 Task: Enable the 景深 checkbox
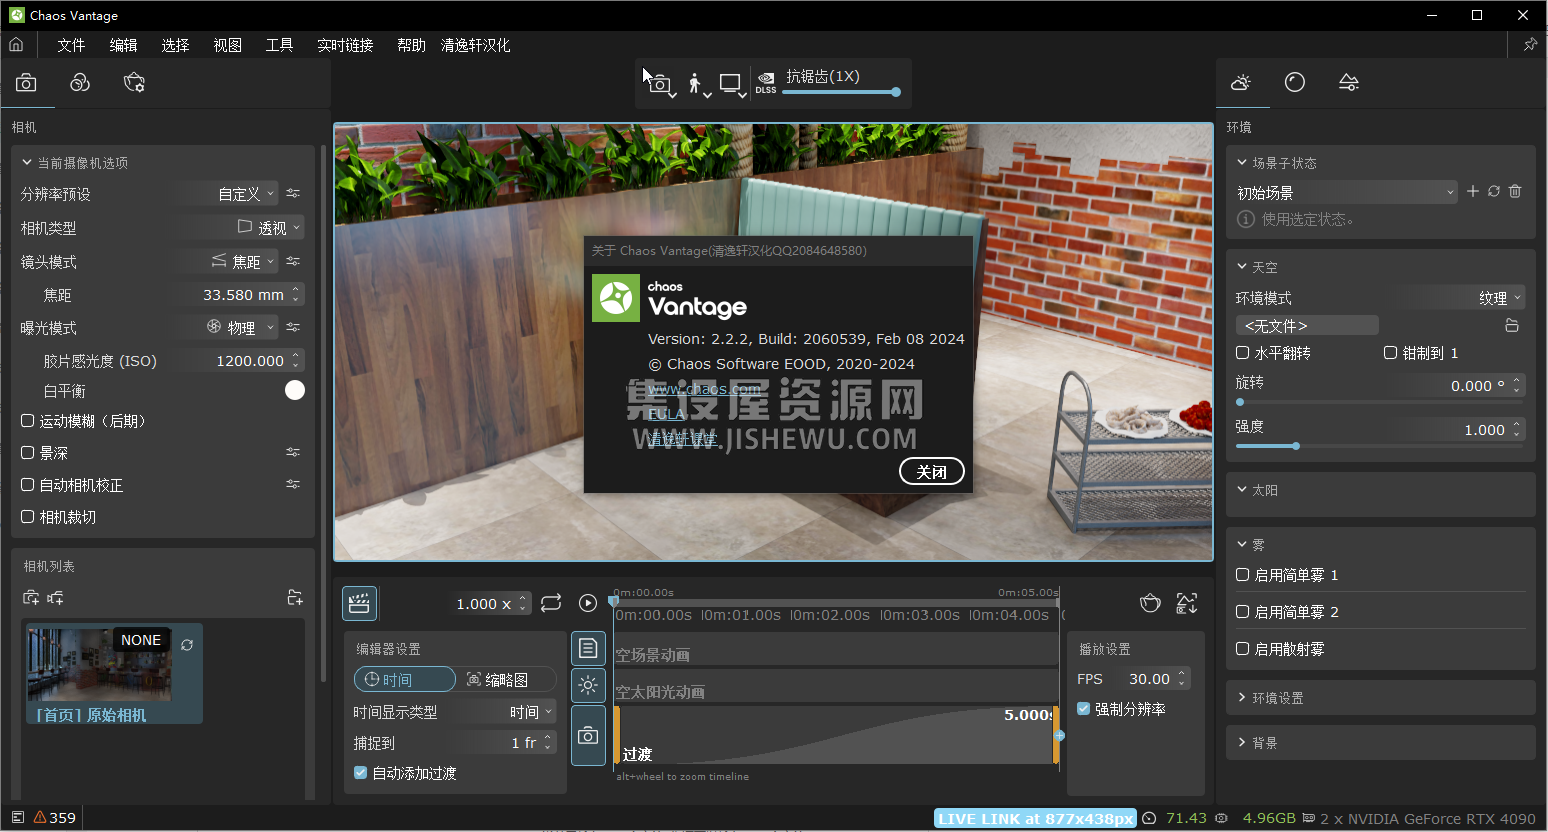(x=28, y=453)
